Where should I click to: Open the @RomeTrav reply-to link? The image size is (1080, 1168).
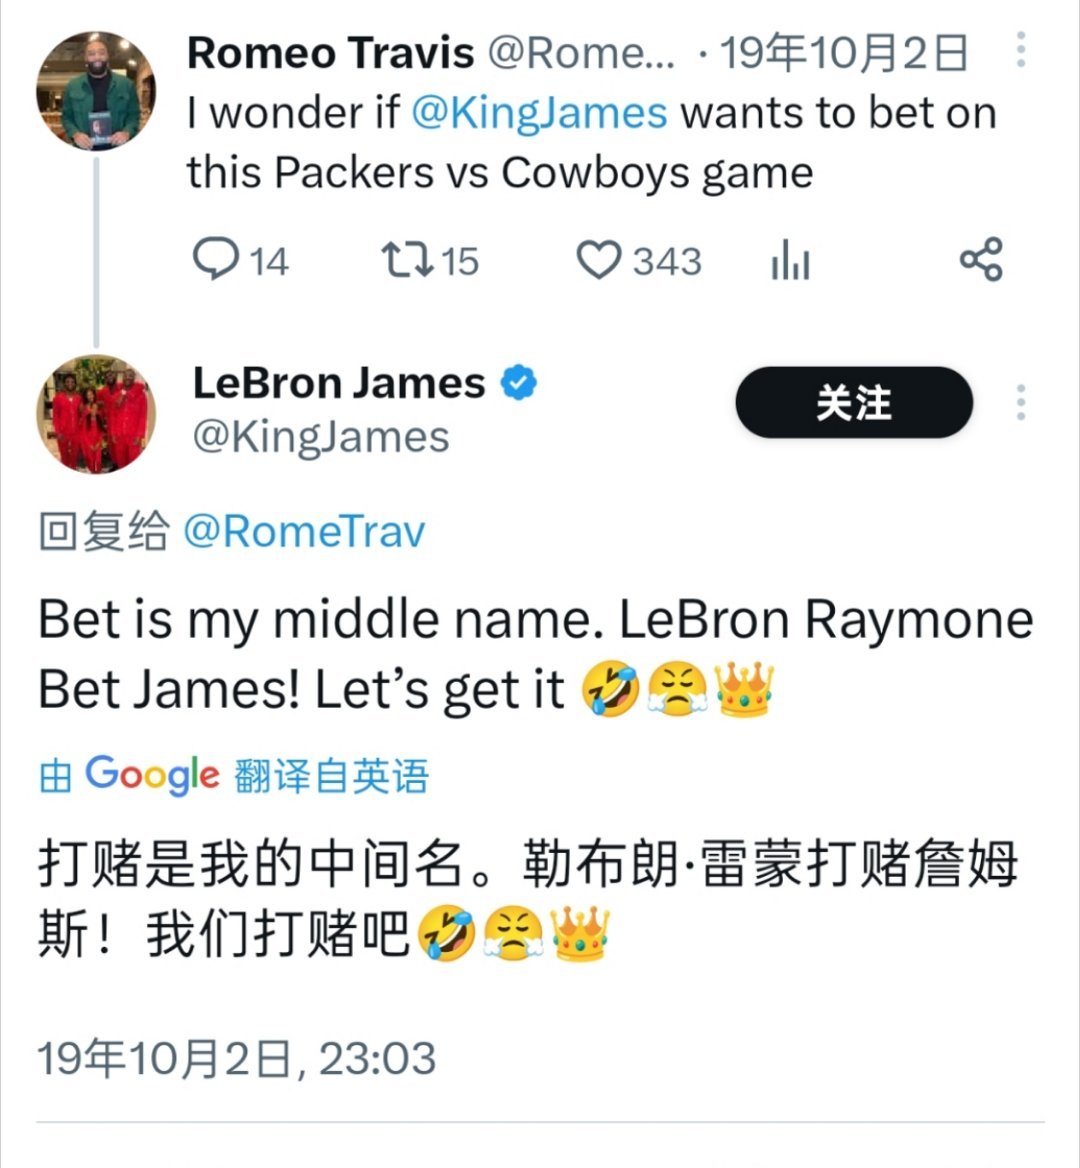pyautogui.click(x=305, y=532)
